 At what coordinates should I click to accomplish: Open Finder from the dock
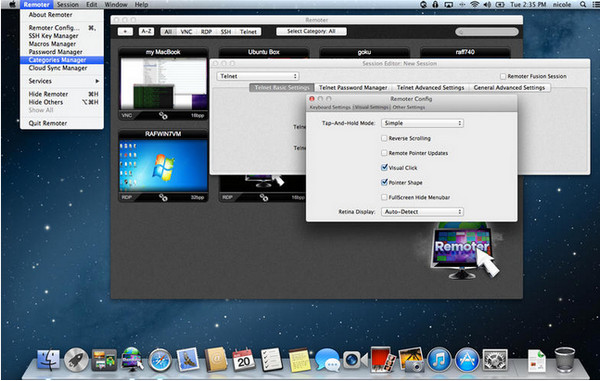pyautogui.click(x=48, y=360)
